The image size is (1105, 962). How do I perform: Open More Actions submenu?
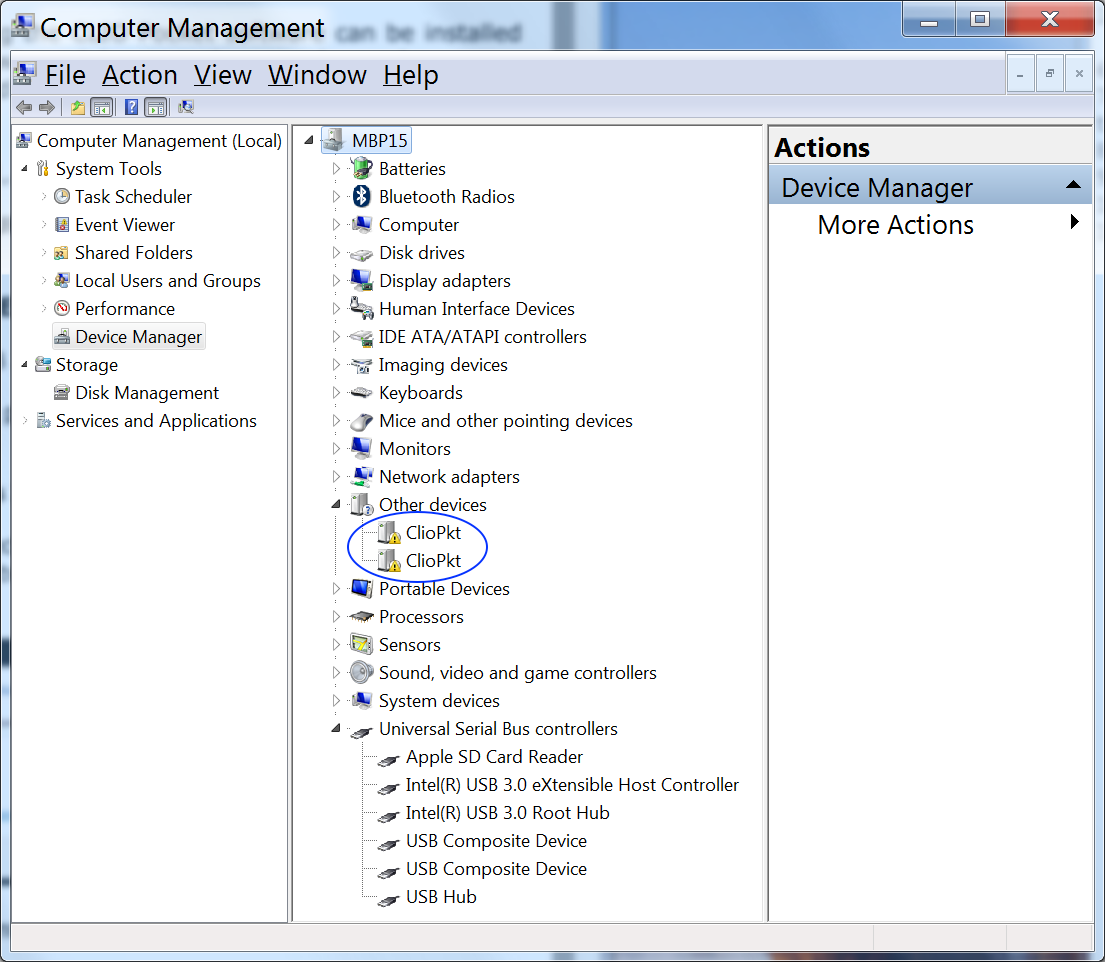click(930, 225)
